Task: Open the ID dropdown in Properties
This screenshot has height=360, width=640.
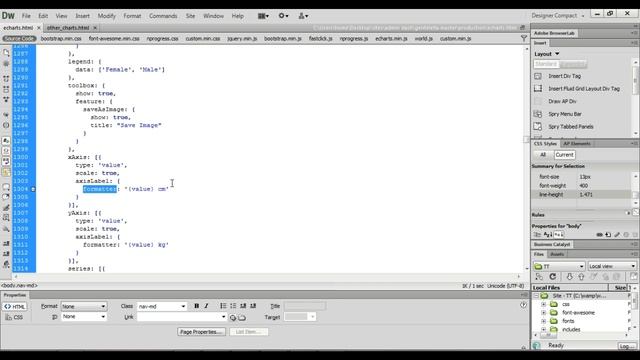Action: tap(84, 317)
